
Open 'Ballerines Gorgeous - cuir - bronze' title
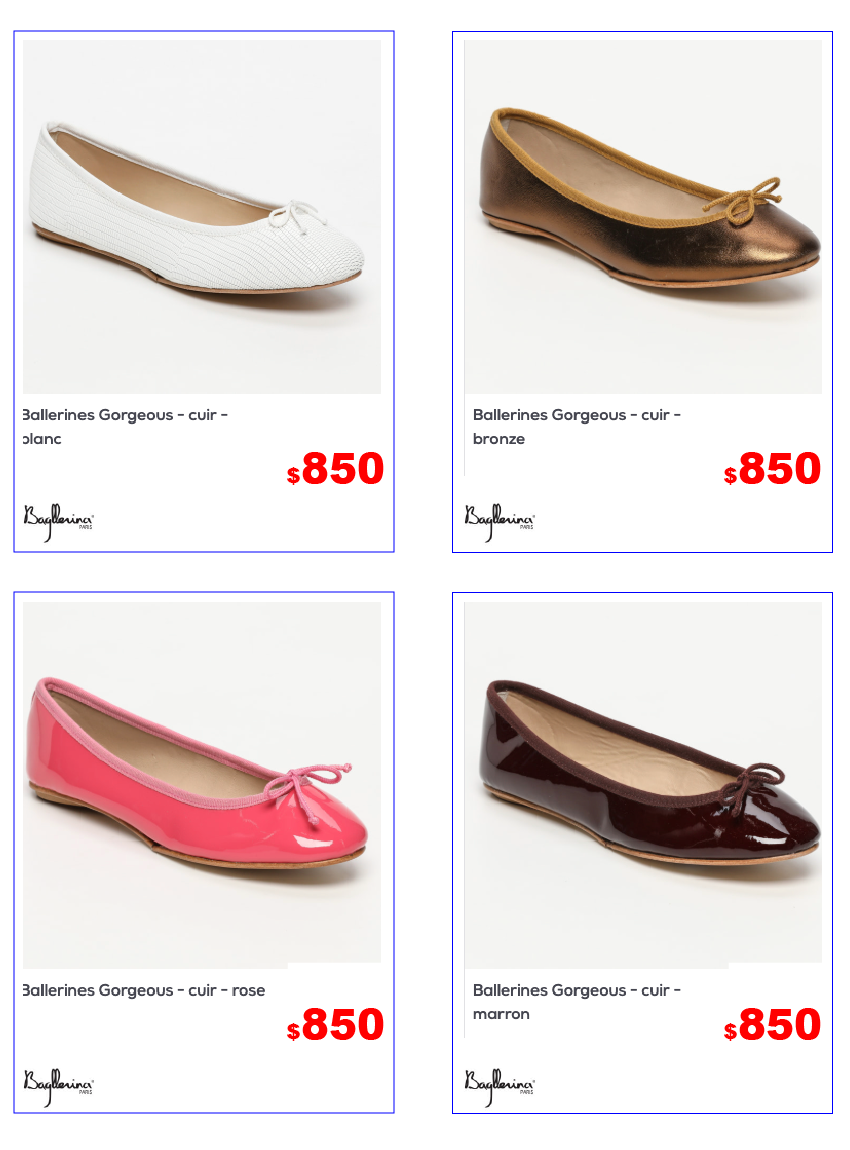(x=576, y=427)
